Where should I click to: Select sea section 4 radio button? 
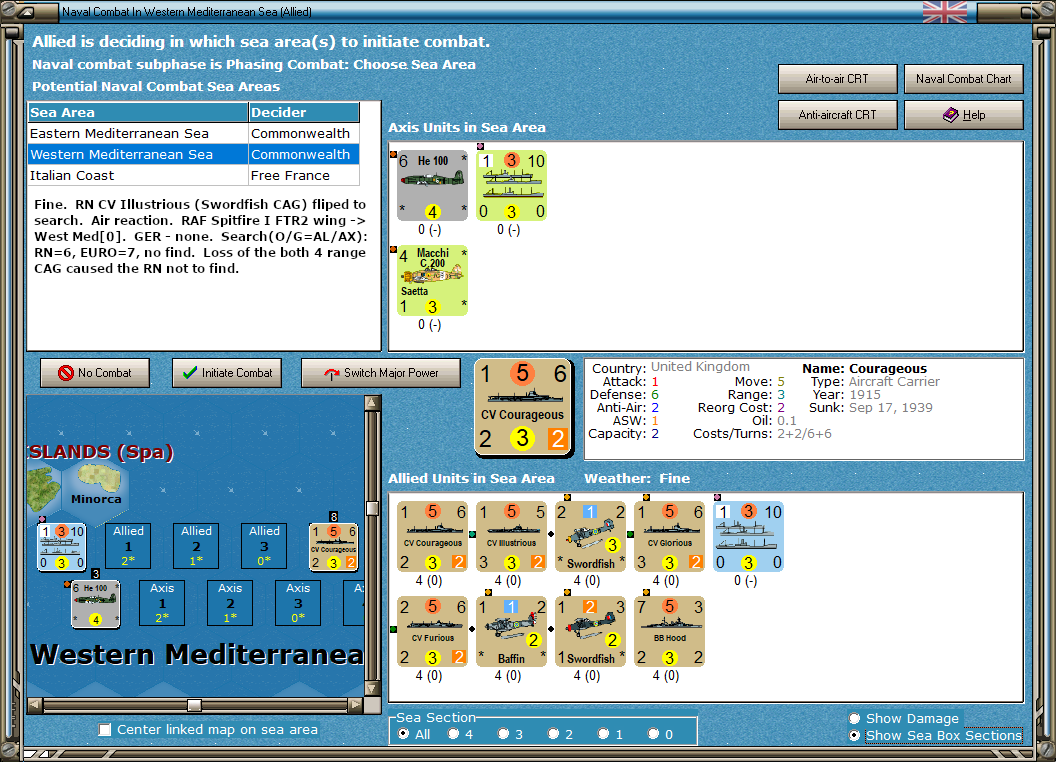point(453,734)
